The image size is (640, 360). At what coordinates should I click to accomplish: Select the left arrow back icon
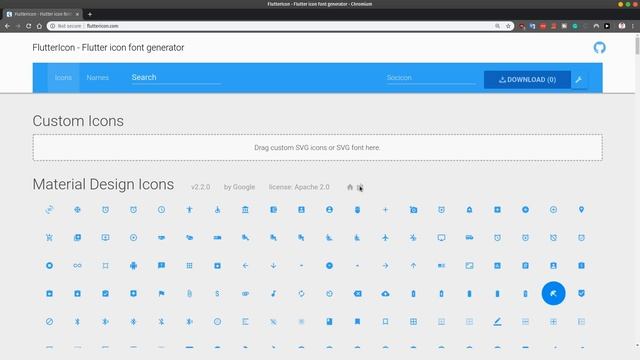[x=245, y=266]
